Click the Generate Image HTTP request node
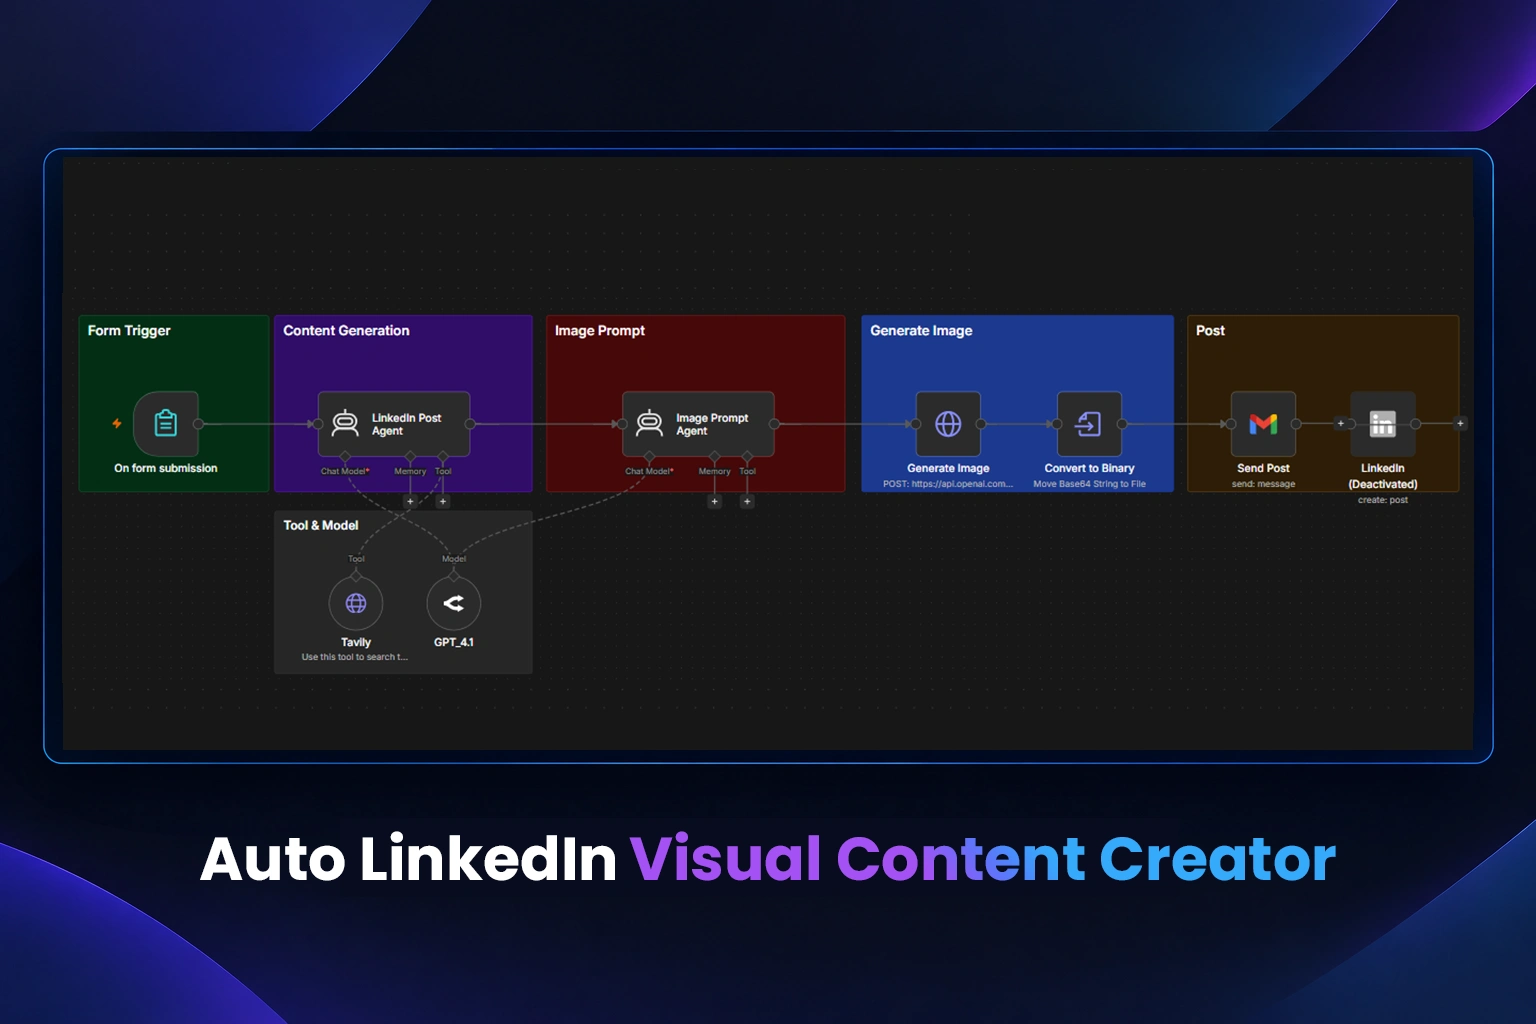The image size is (1536, 1024). click(948, 424)
